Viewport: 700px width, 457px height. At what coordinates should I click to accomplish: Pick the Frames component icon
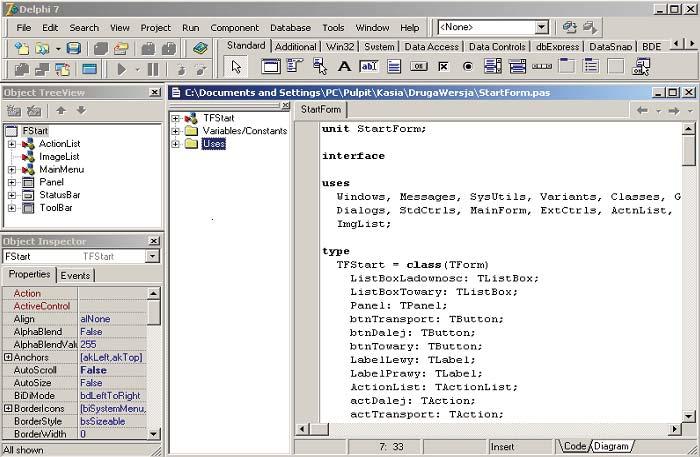271,66
